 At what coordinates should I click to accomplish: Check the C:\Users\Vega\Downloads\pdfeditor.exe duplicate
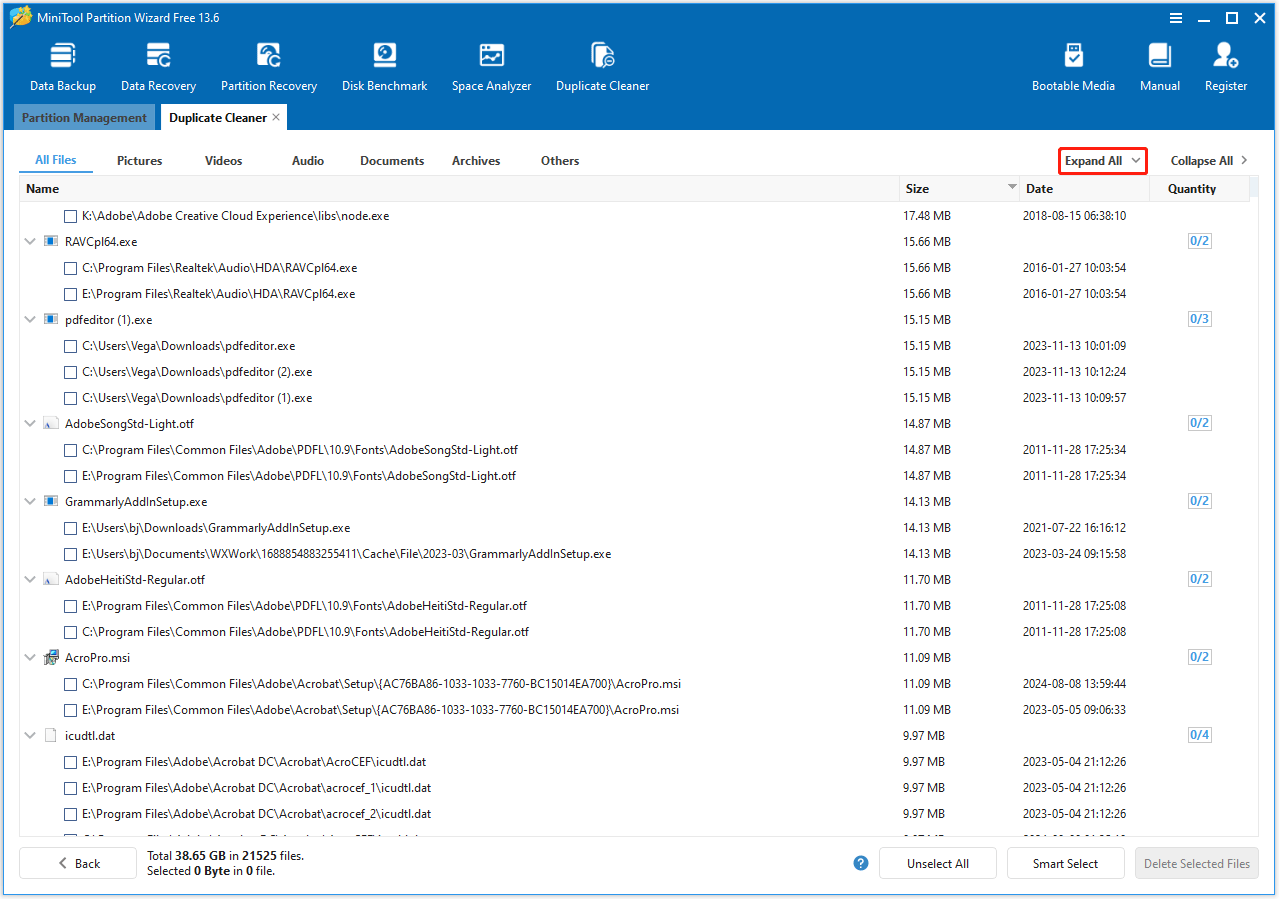[x=70, y=345]
